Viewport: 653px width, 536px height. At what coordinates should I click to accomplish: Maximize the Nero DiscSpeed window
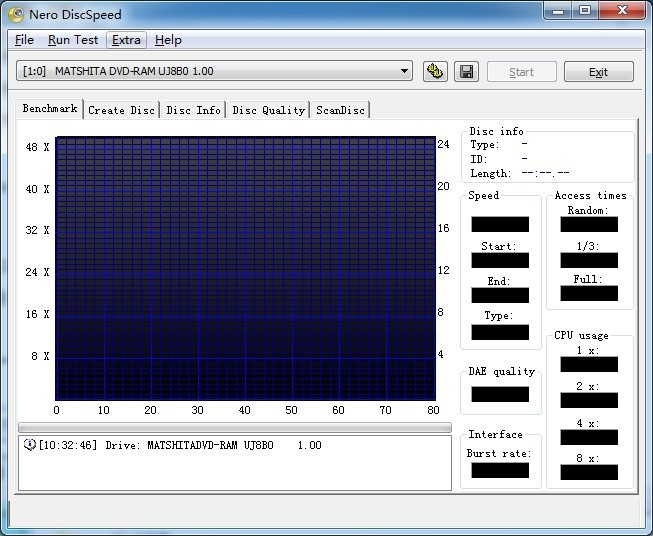[x=585, y=11]
